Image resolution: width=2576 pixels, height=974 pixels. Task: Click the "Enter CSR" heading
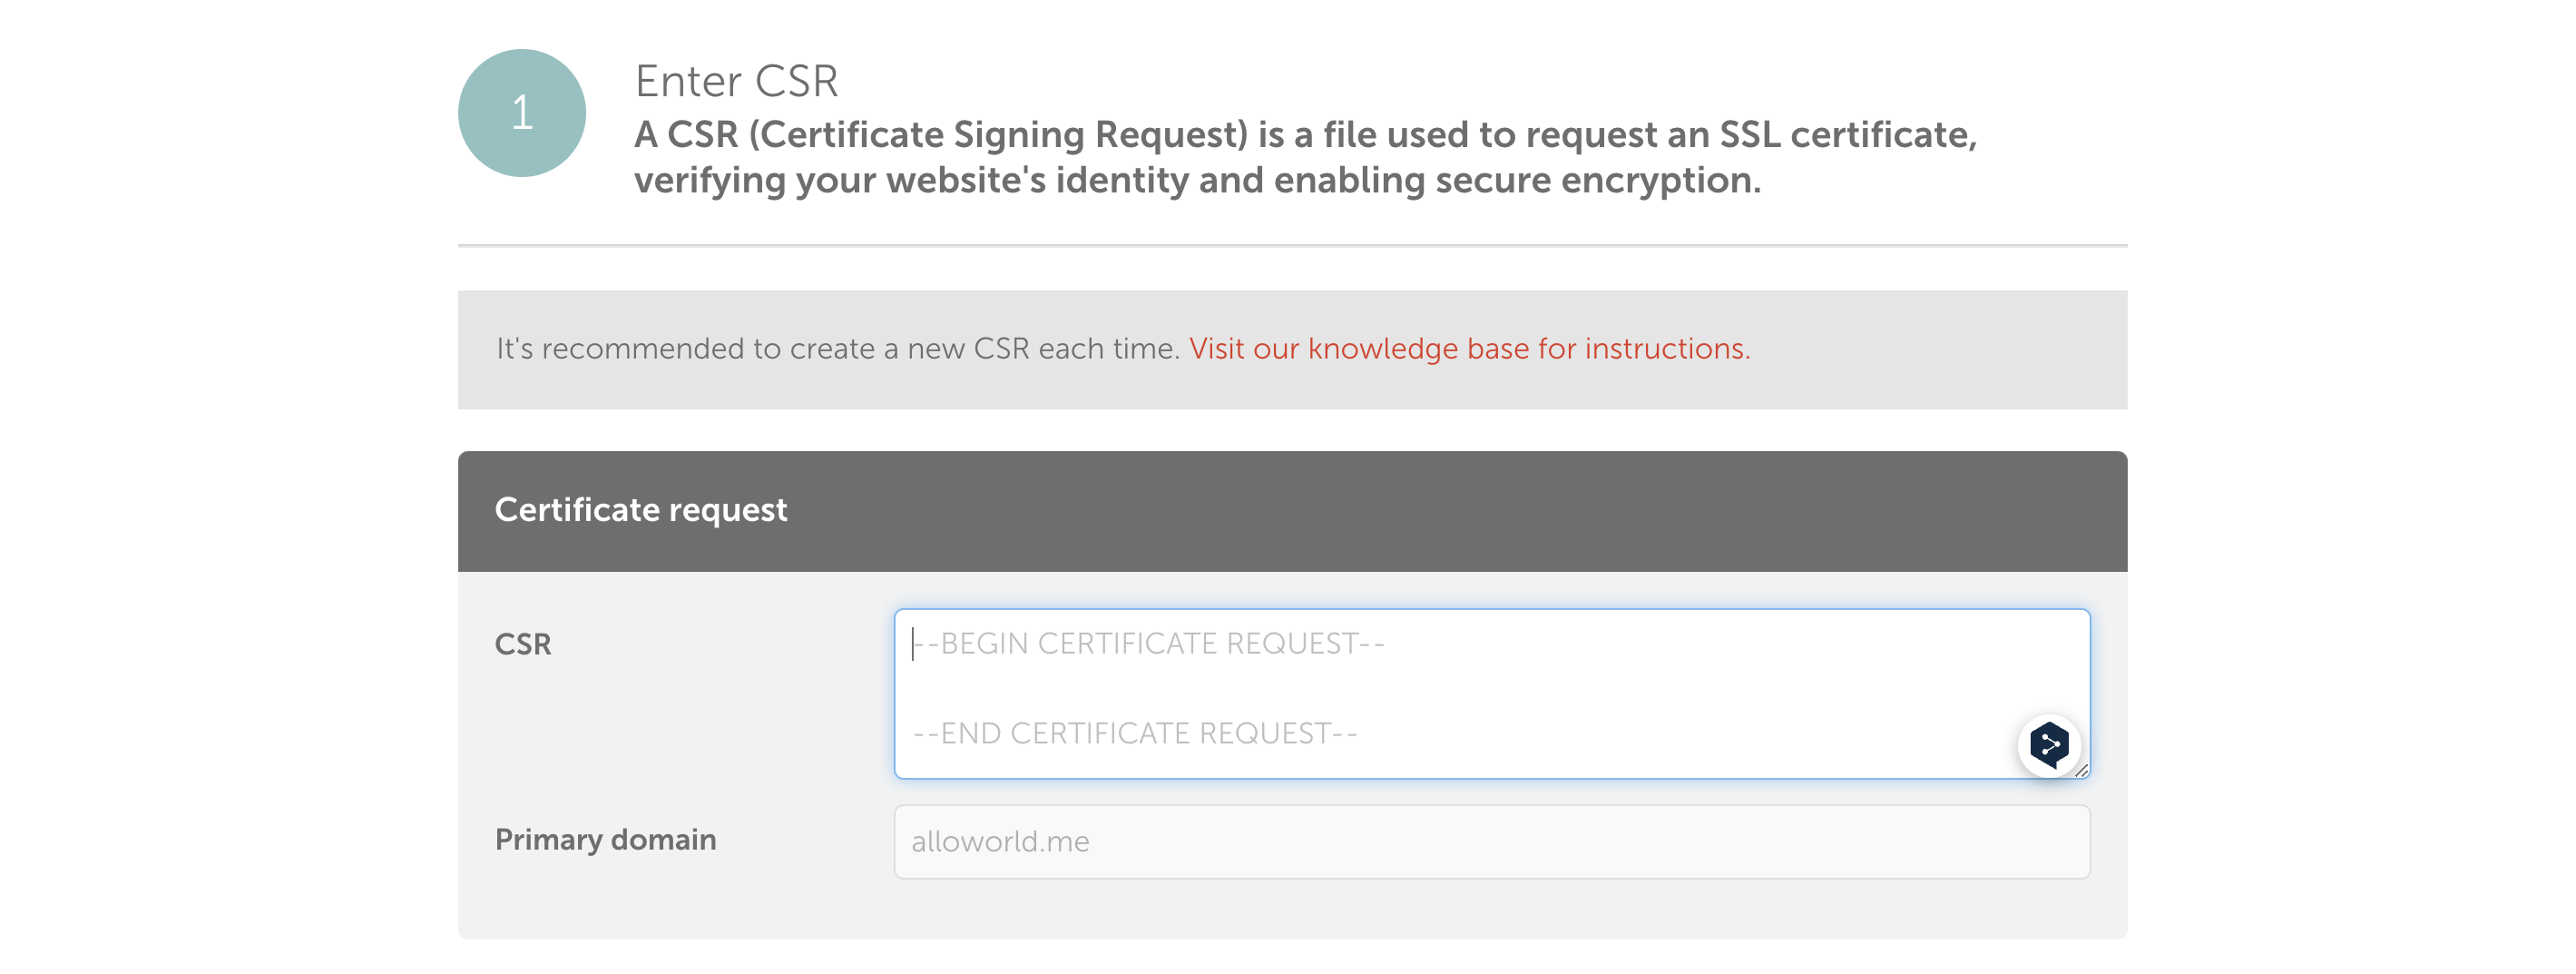[x=736, y=81]
